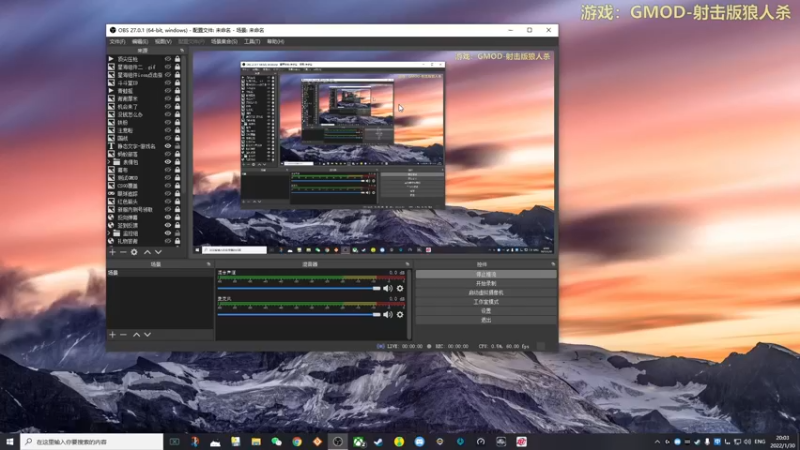Toggle the eye icon of 礼物答谢 source
This screenshot has height=450, width=800.
(x=168, y=241)
